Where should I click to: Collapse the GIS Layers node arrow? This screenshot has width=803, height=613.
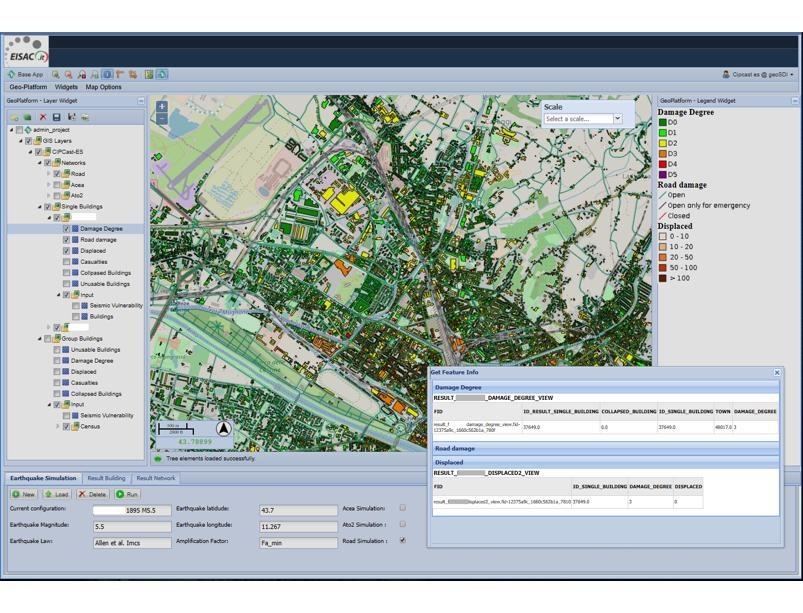pos(21,141)
